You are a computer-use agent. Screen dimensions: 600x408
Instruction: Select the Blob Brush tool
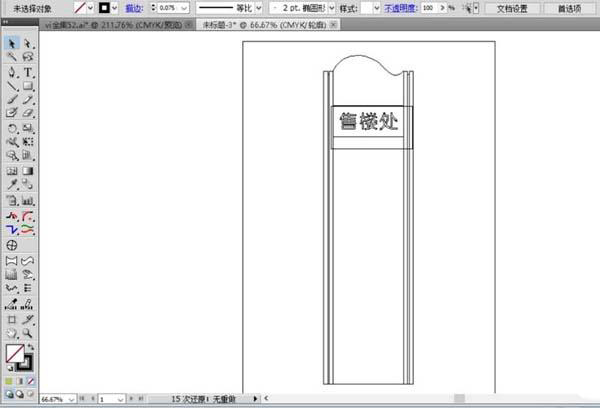tap(11, 113)
